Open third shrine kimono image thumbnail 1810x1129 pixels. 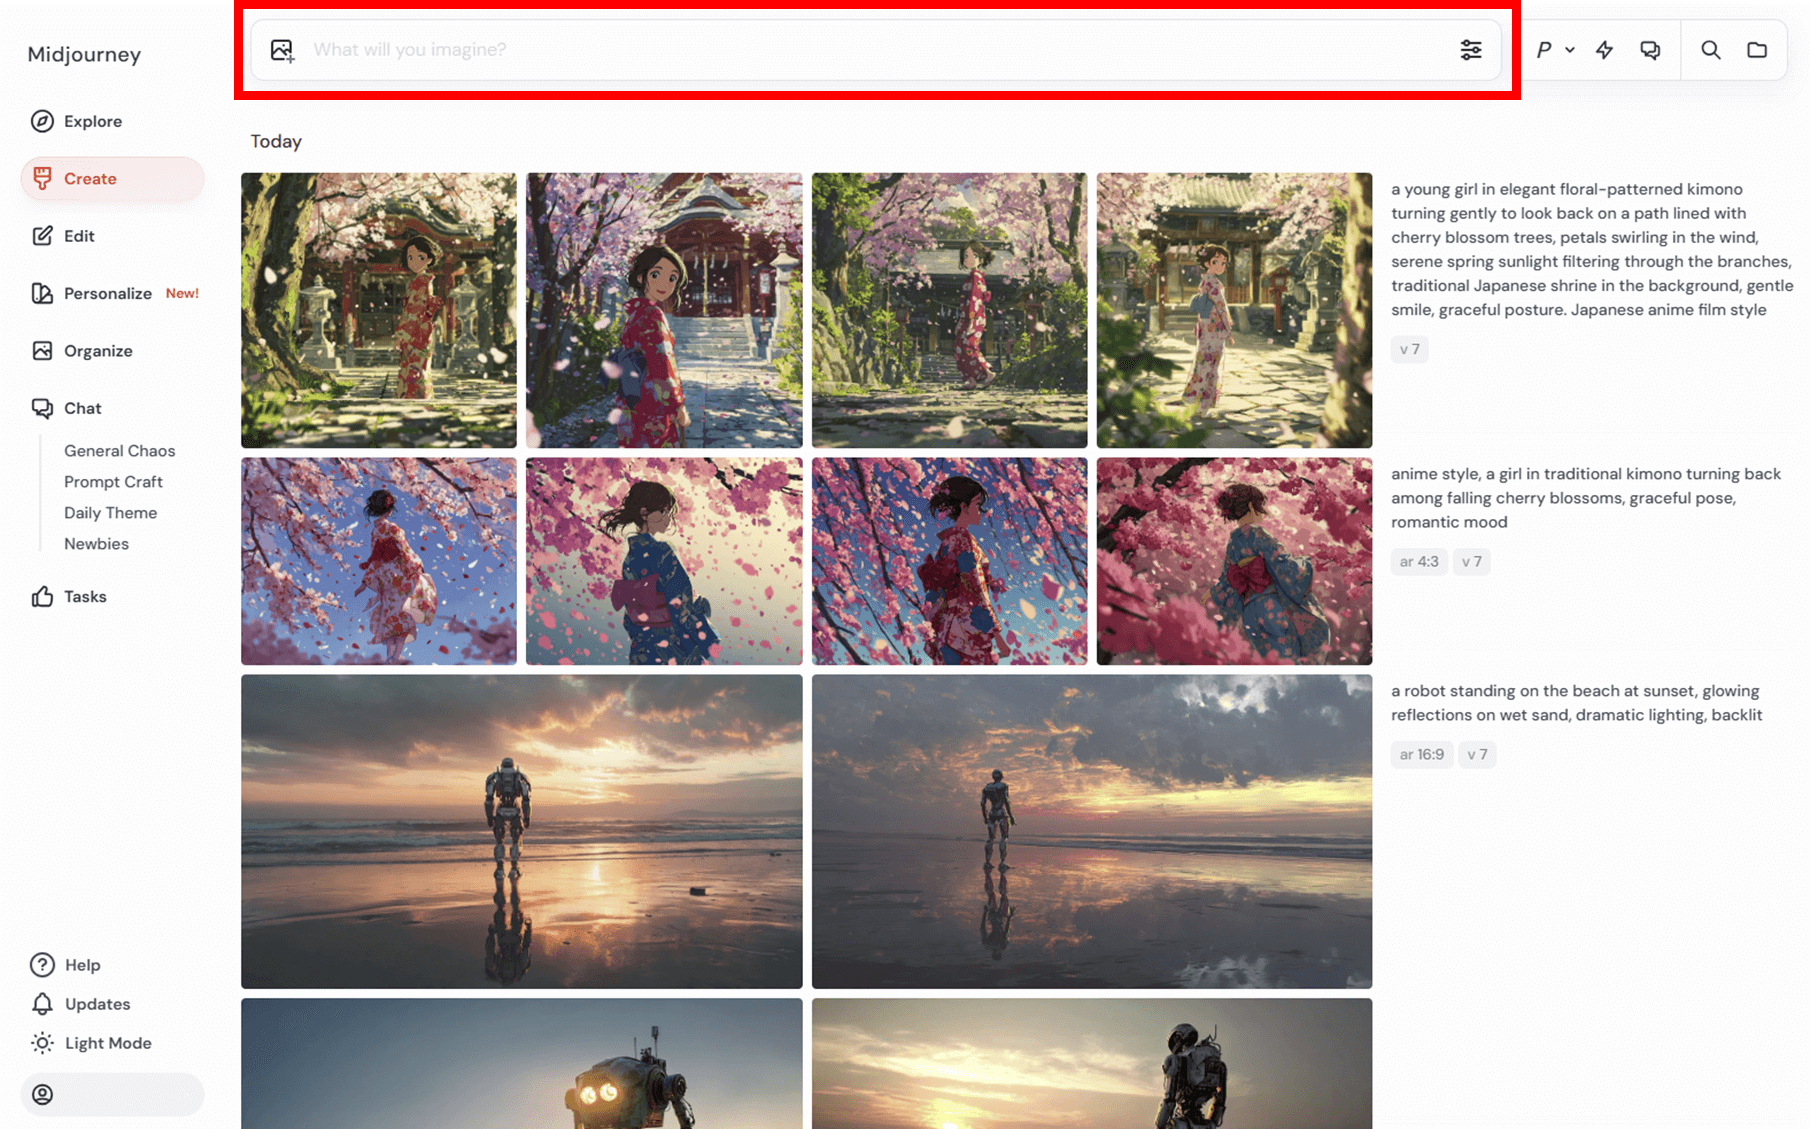click(949, 310)
